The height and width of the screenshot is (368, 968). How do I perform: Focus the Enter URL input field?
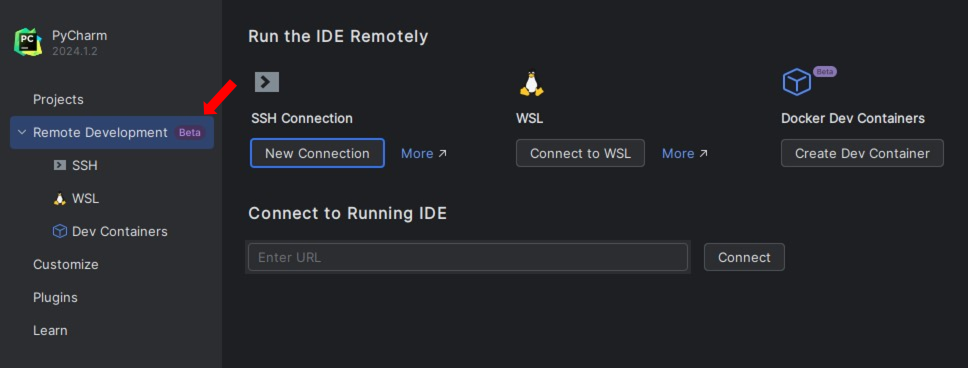point(468,257)
